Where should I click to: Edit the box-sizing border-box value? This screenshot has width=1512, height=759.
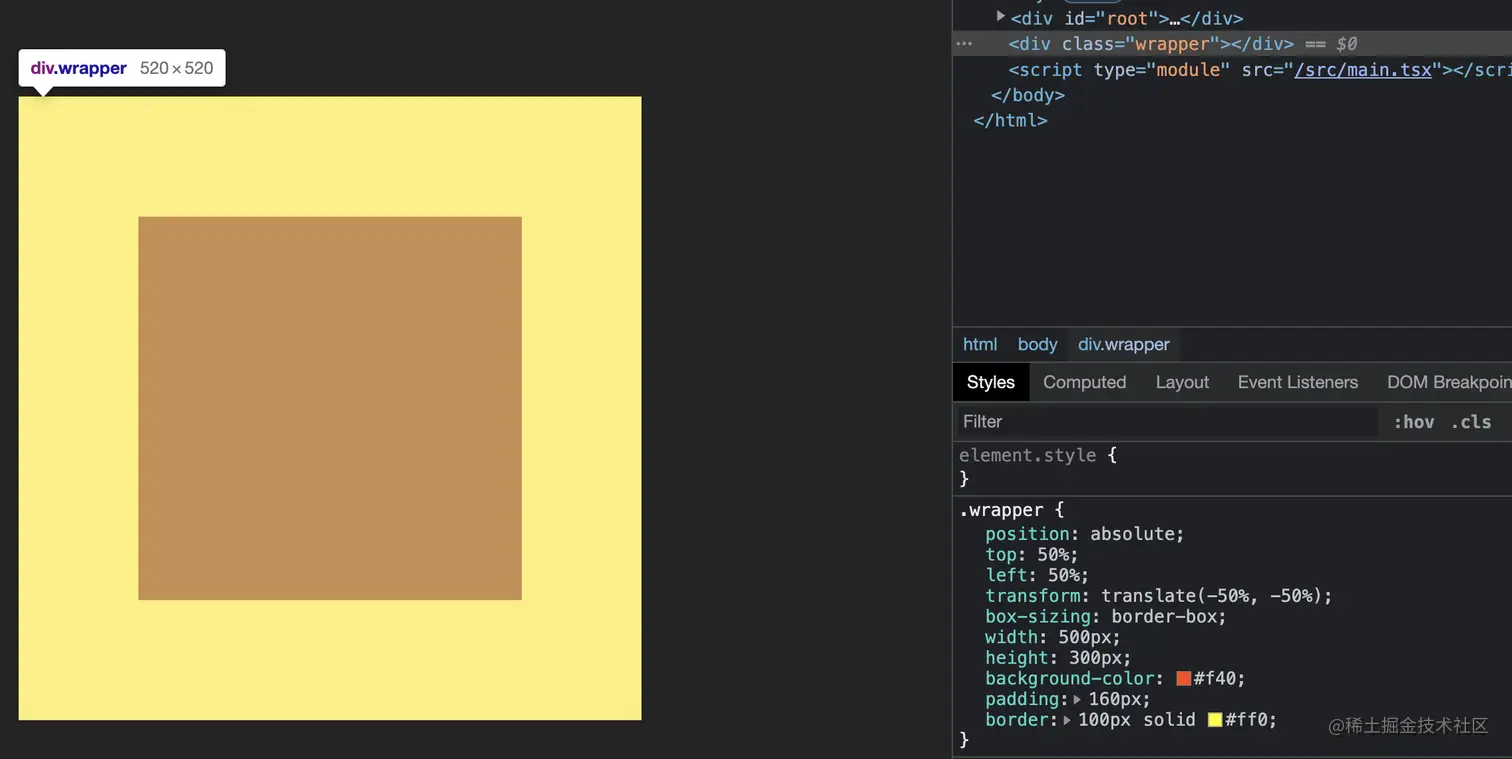coord(1163,617)
